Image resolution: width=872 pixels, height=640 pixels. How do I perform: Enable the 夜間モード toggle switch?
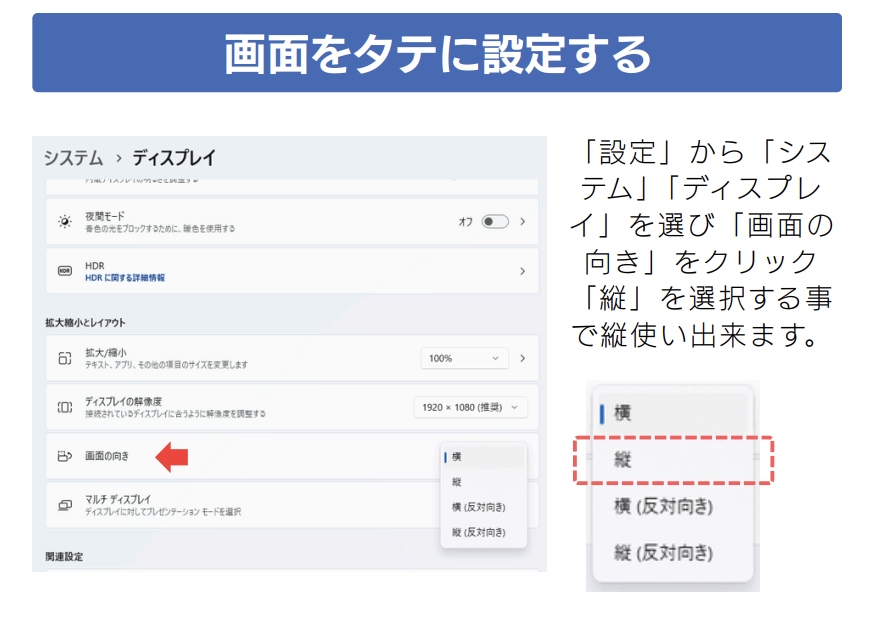[497, 221]
